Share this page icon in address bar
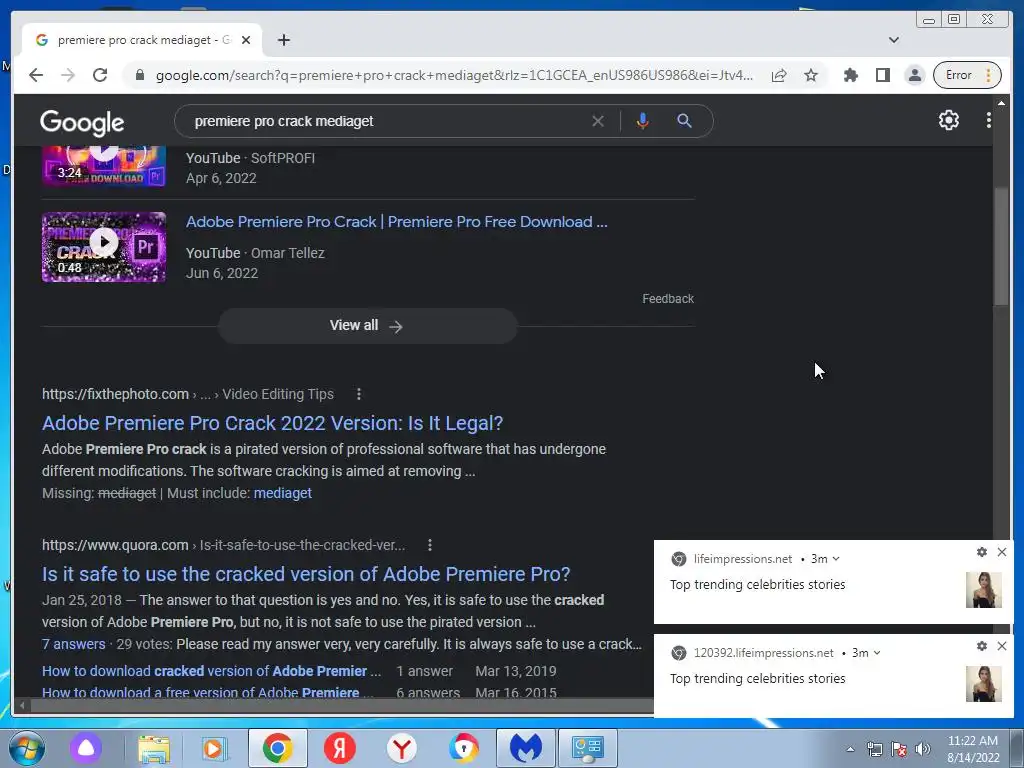This screenshot has height=768, width=1024. 778,75
